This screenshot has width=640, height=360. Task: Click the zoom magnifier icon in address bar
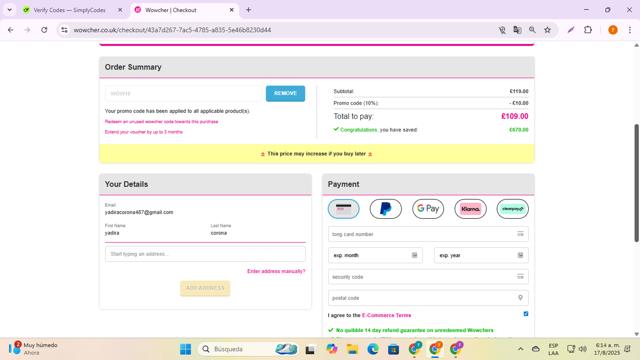(532, 30)
